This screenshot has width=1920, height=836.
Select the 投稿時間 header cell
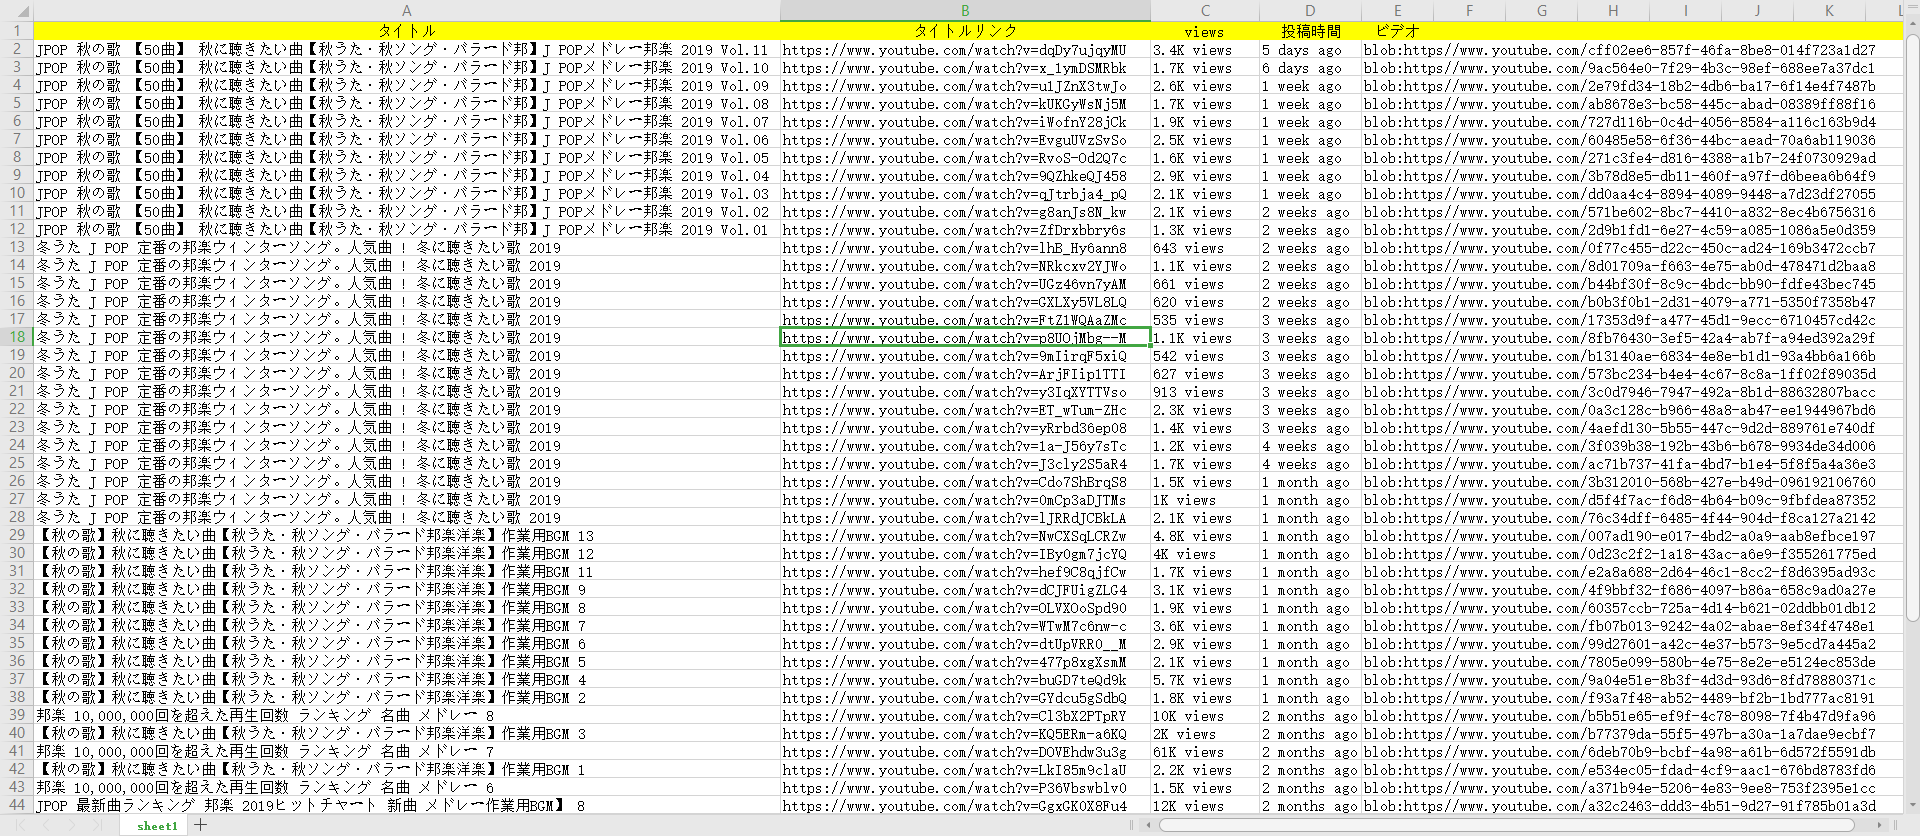[x=1309, y=31]
